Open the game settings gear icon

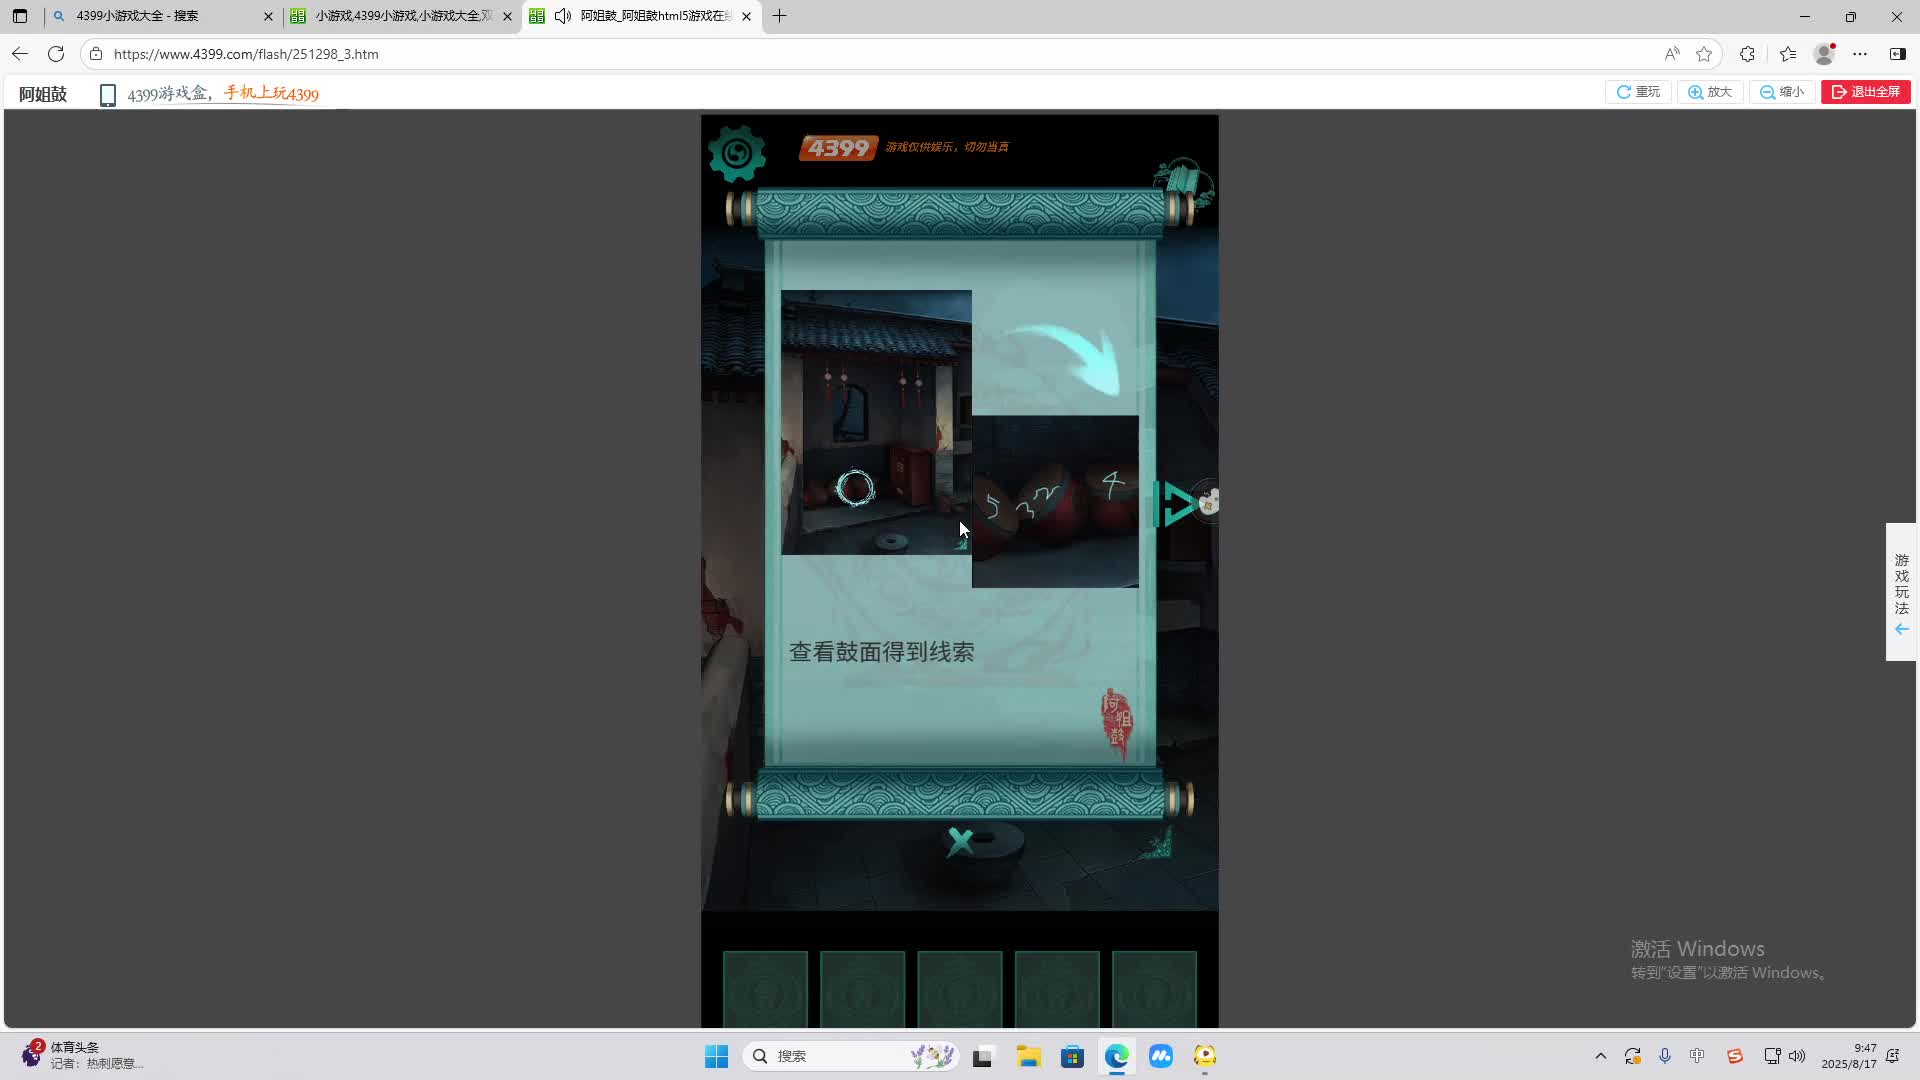click(737, 153)
